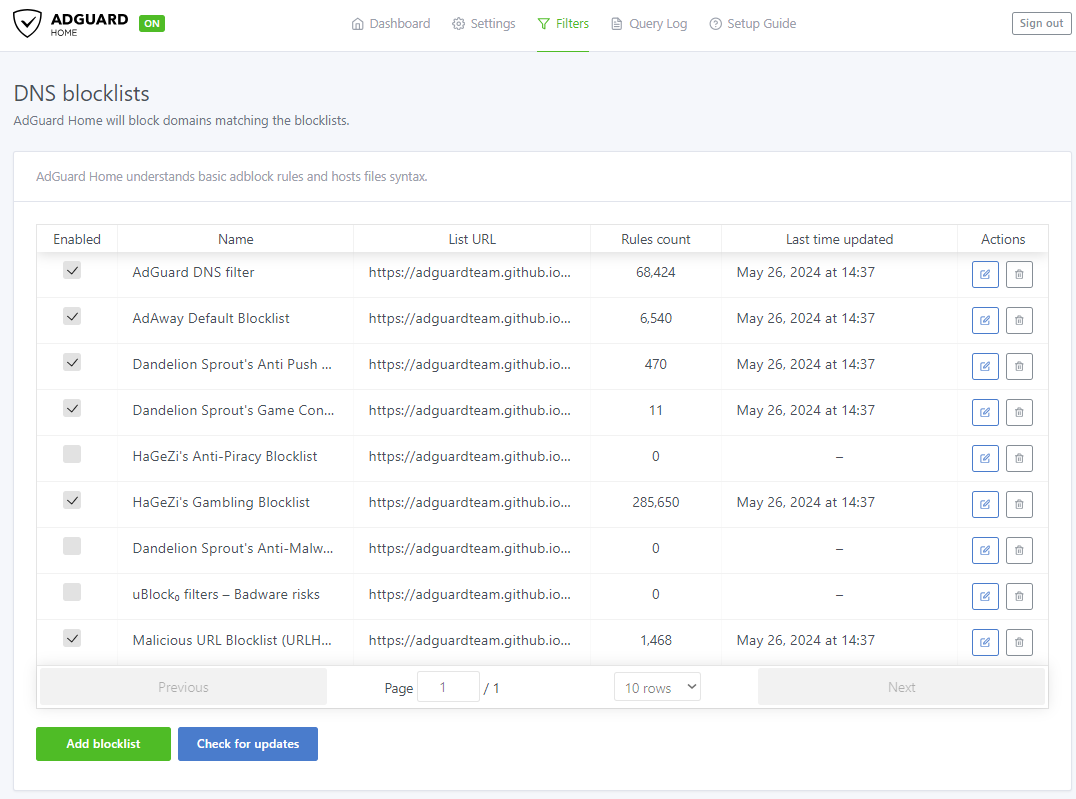Image resolution: width=1076 pixels, height=799 pixels.
Task: Delete Dandelion Sprout's Anti Push list
Action: (1019, 367)
